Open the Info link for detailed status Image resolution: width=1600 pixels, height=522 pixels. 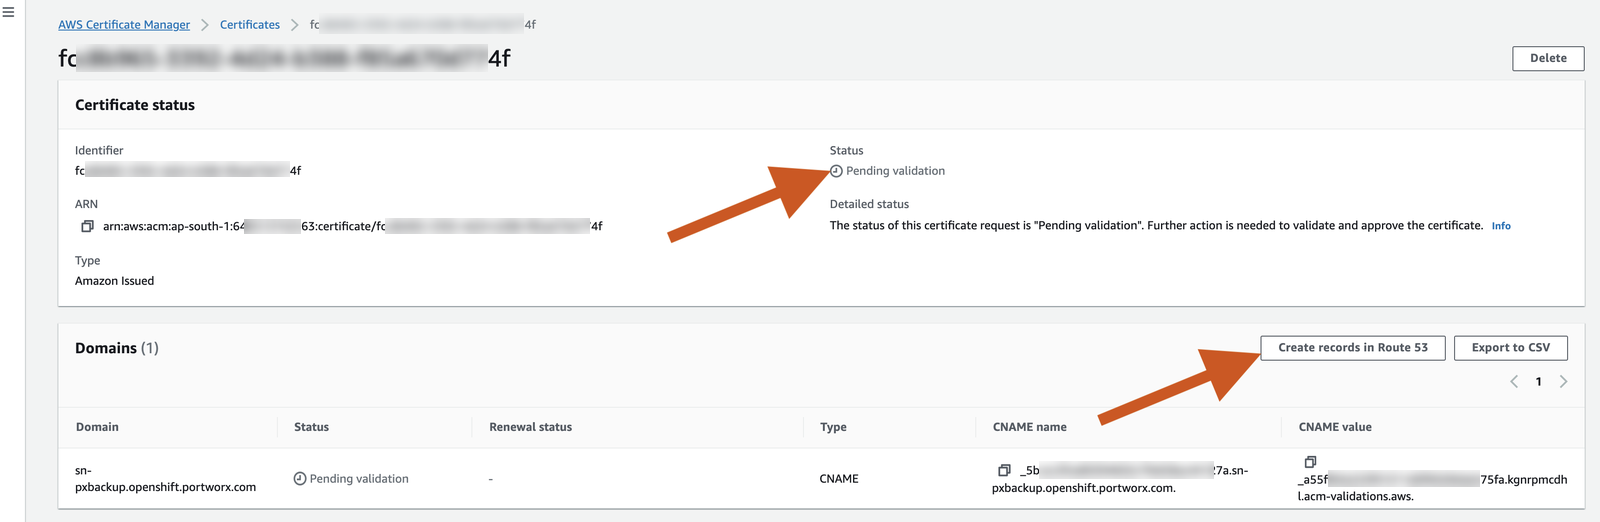[1501, 226]
